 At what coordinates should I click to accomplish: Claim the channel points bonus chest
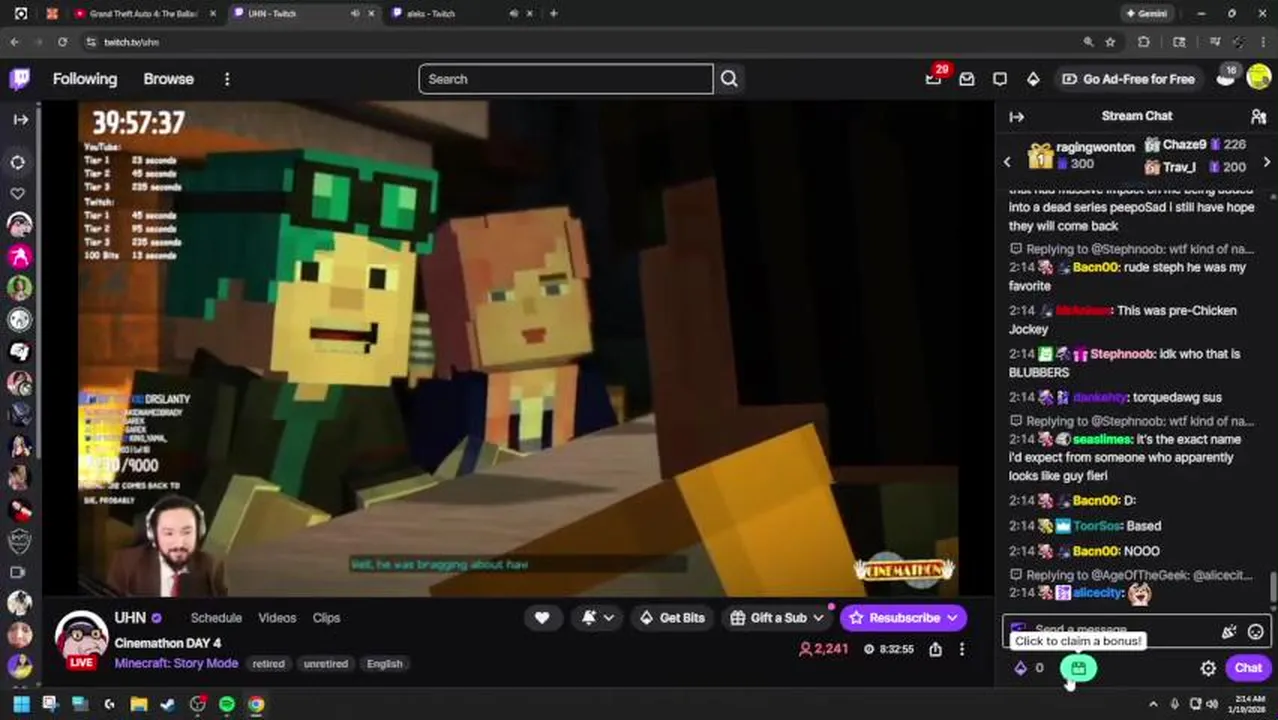pyautogui.click(x=1078, y=668)
